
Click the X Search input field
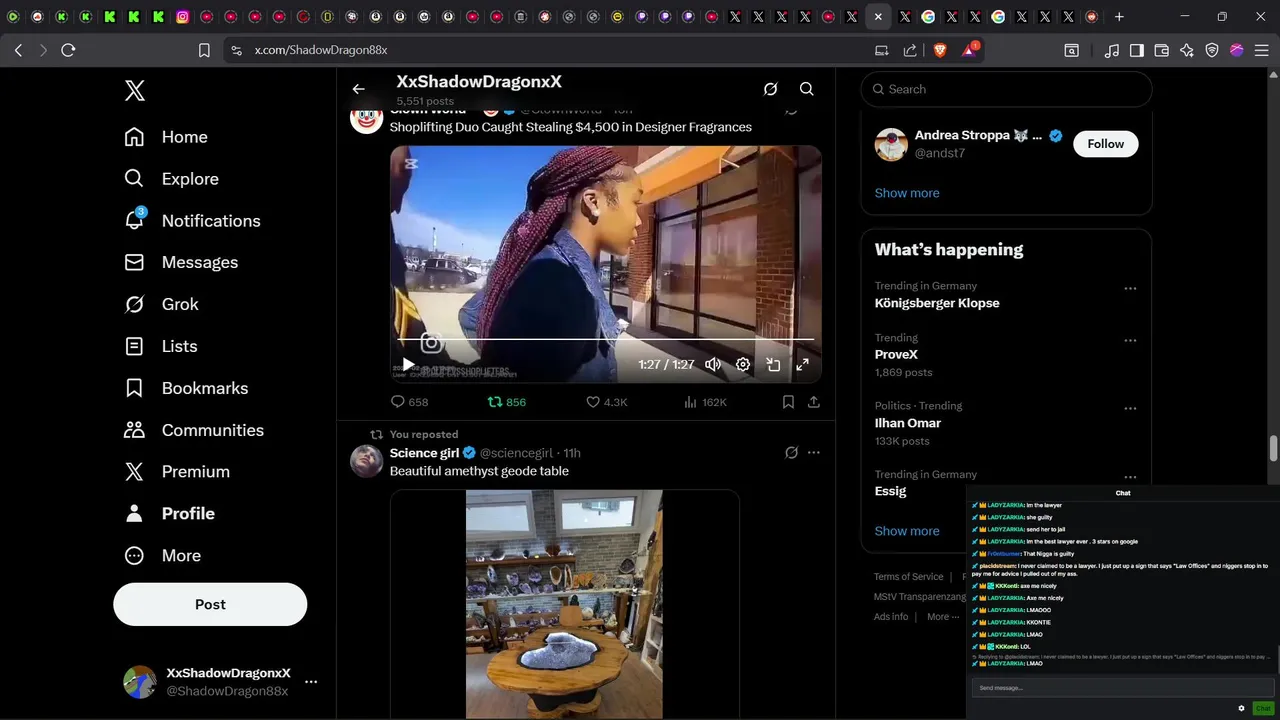(x=1007, y=89)
